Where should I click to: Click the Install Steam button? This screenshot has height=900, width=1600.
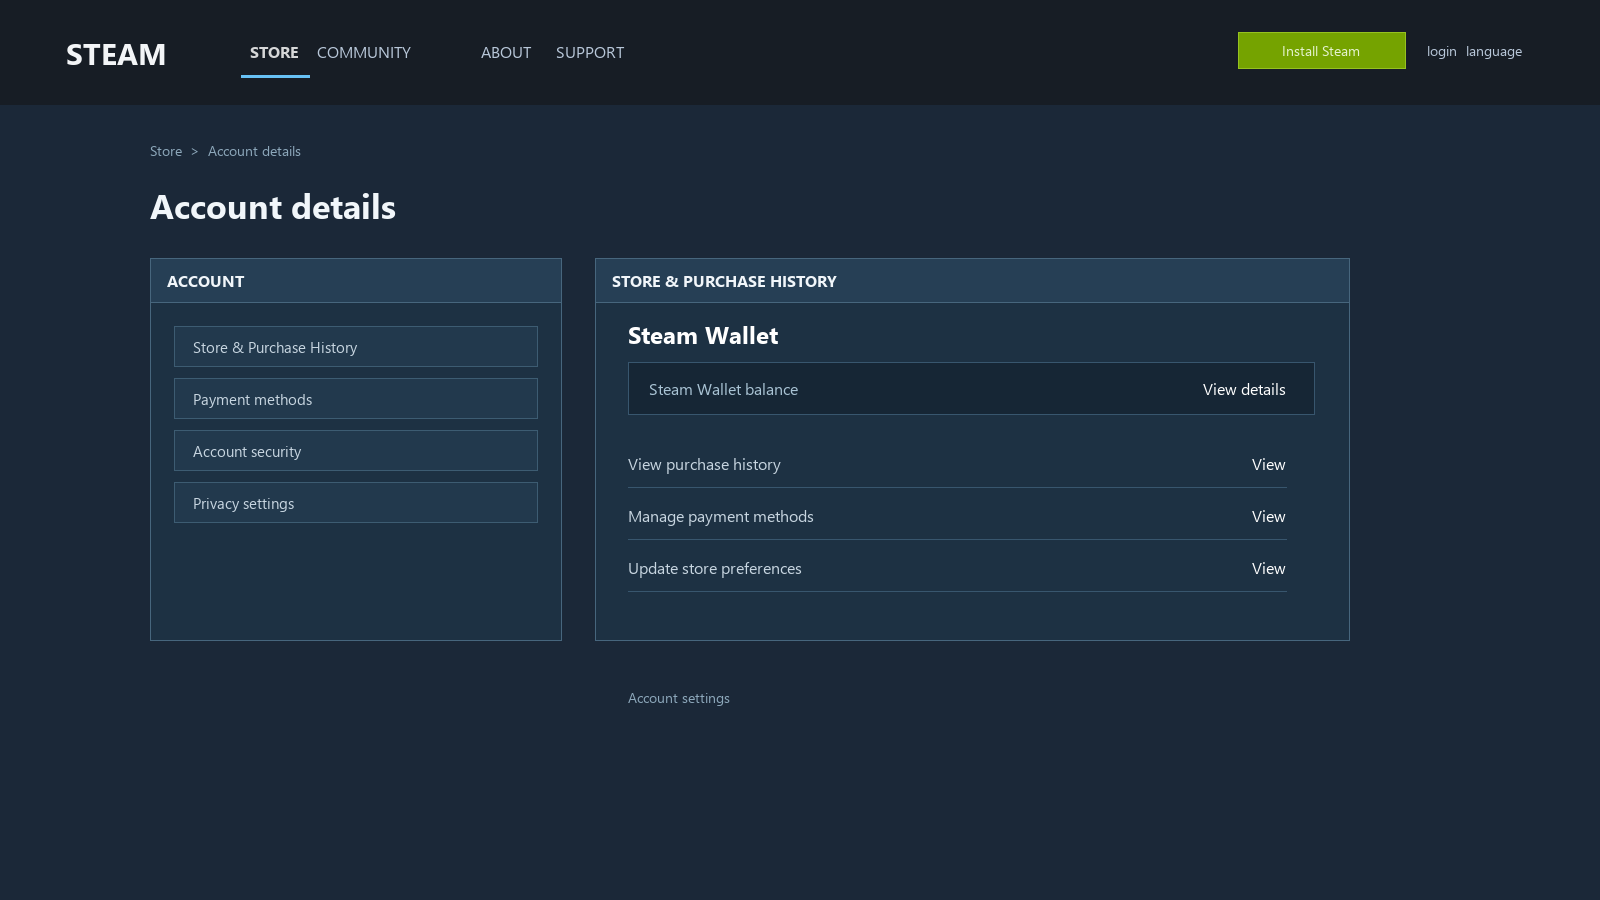click(x=1321, y=51)
